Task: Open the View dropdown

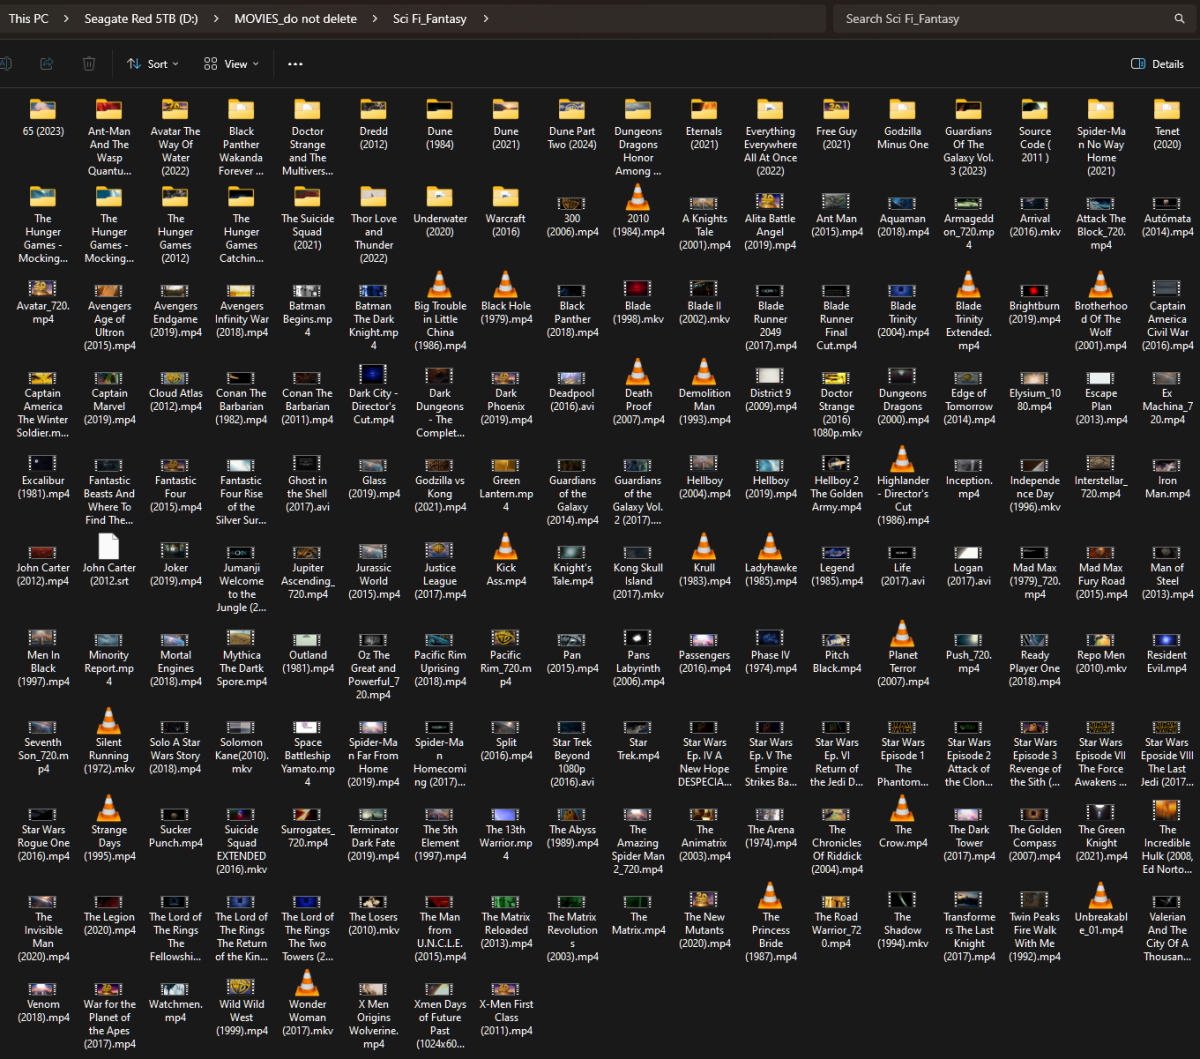Action: tap(231, 64)
